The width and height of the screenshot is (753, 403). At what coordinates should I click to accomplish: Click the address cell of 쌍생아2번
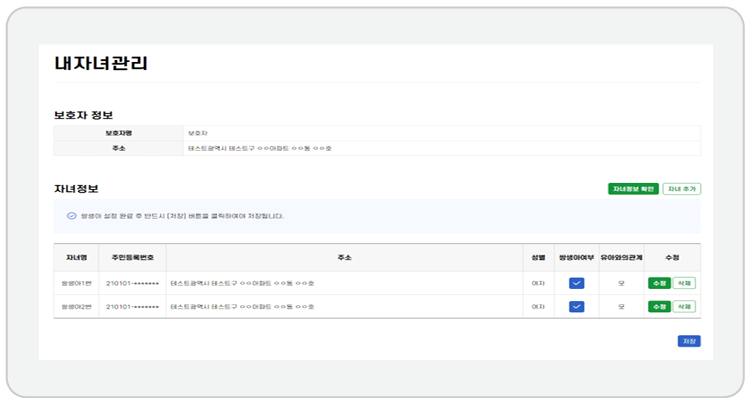point(344,306)
